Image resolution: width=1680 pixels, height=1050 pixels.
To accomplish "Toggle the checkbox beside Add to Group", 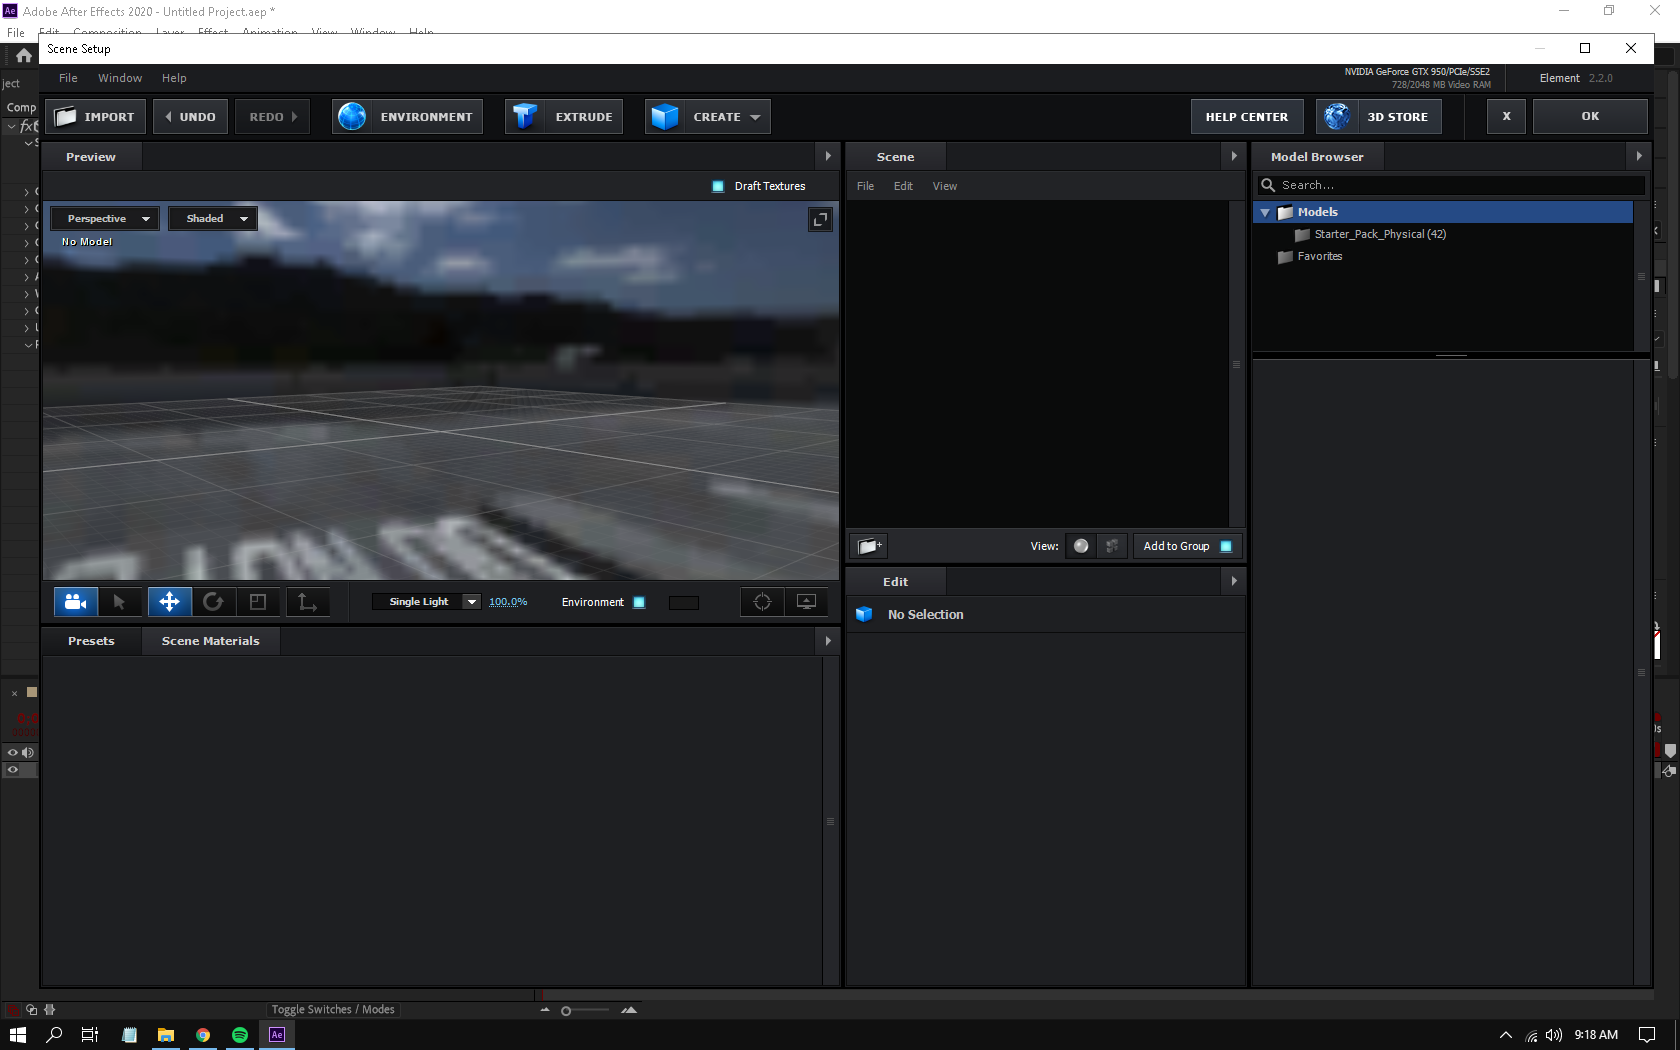I will click(x=1226, y=546).
